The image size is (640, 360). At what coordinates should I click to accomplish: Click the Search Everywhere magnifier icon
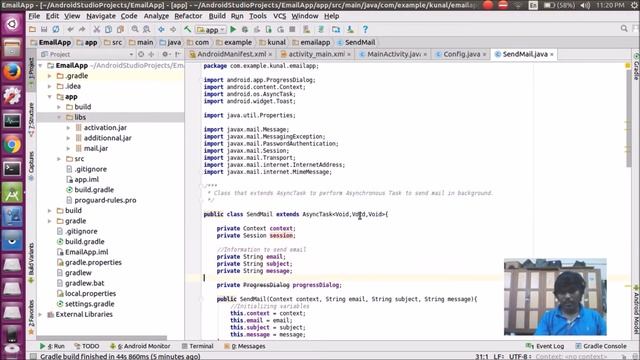[x=624, y=29]
